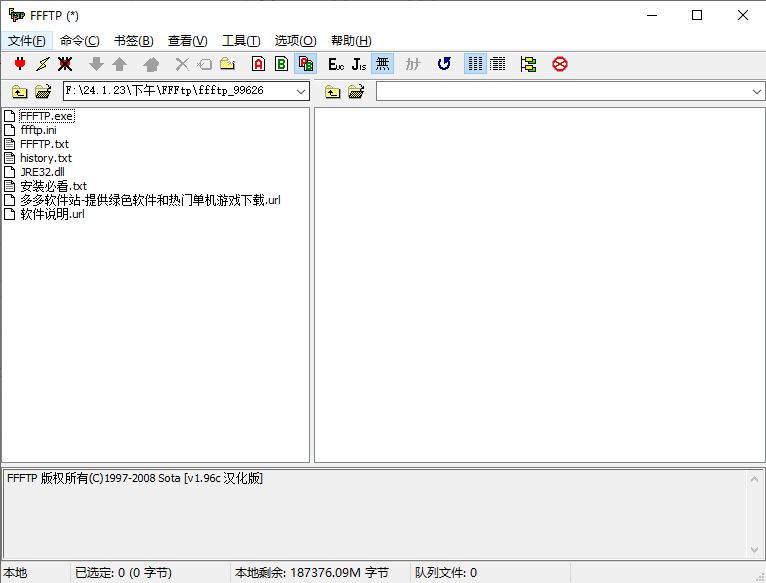Click 已选定 status bar entry
Viewport: 766px width, 583px height.
123,573
